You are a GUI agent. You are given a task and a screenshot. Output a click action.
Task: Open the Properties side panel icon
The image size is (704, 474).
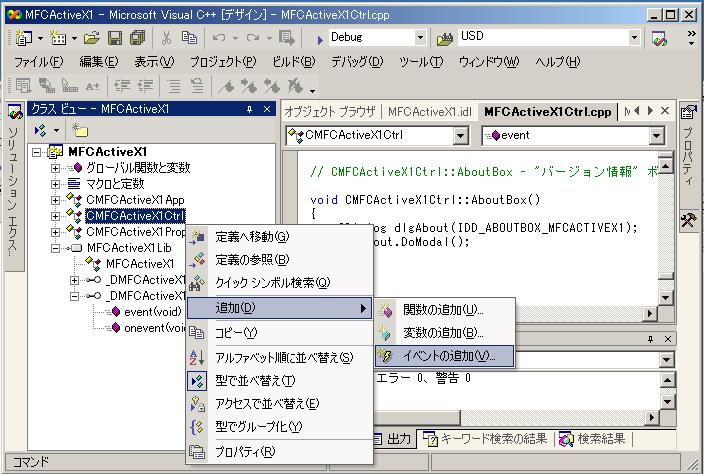pyautogui.click(x=689, y=112)
